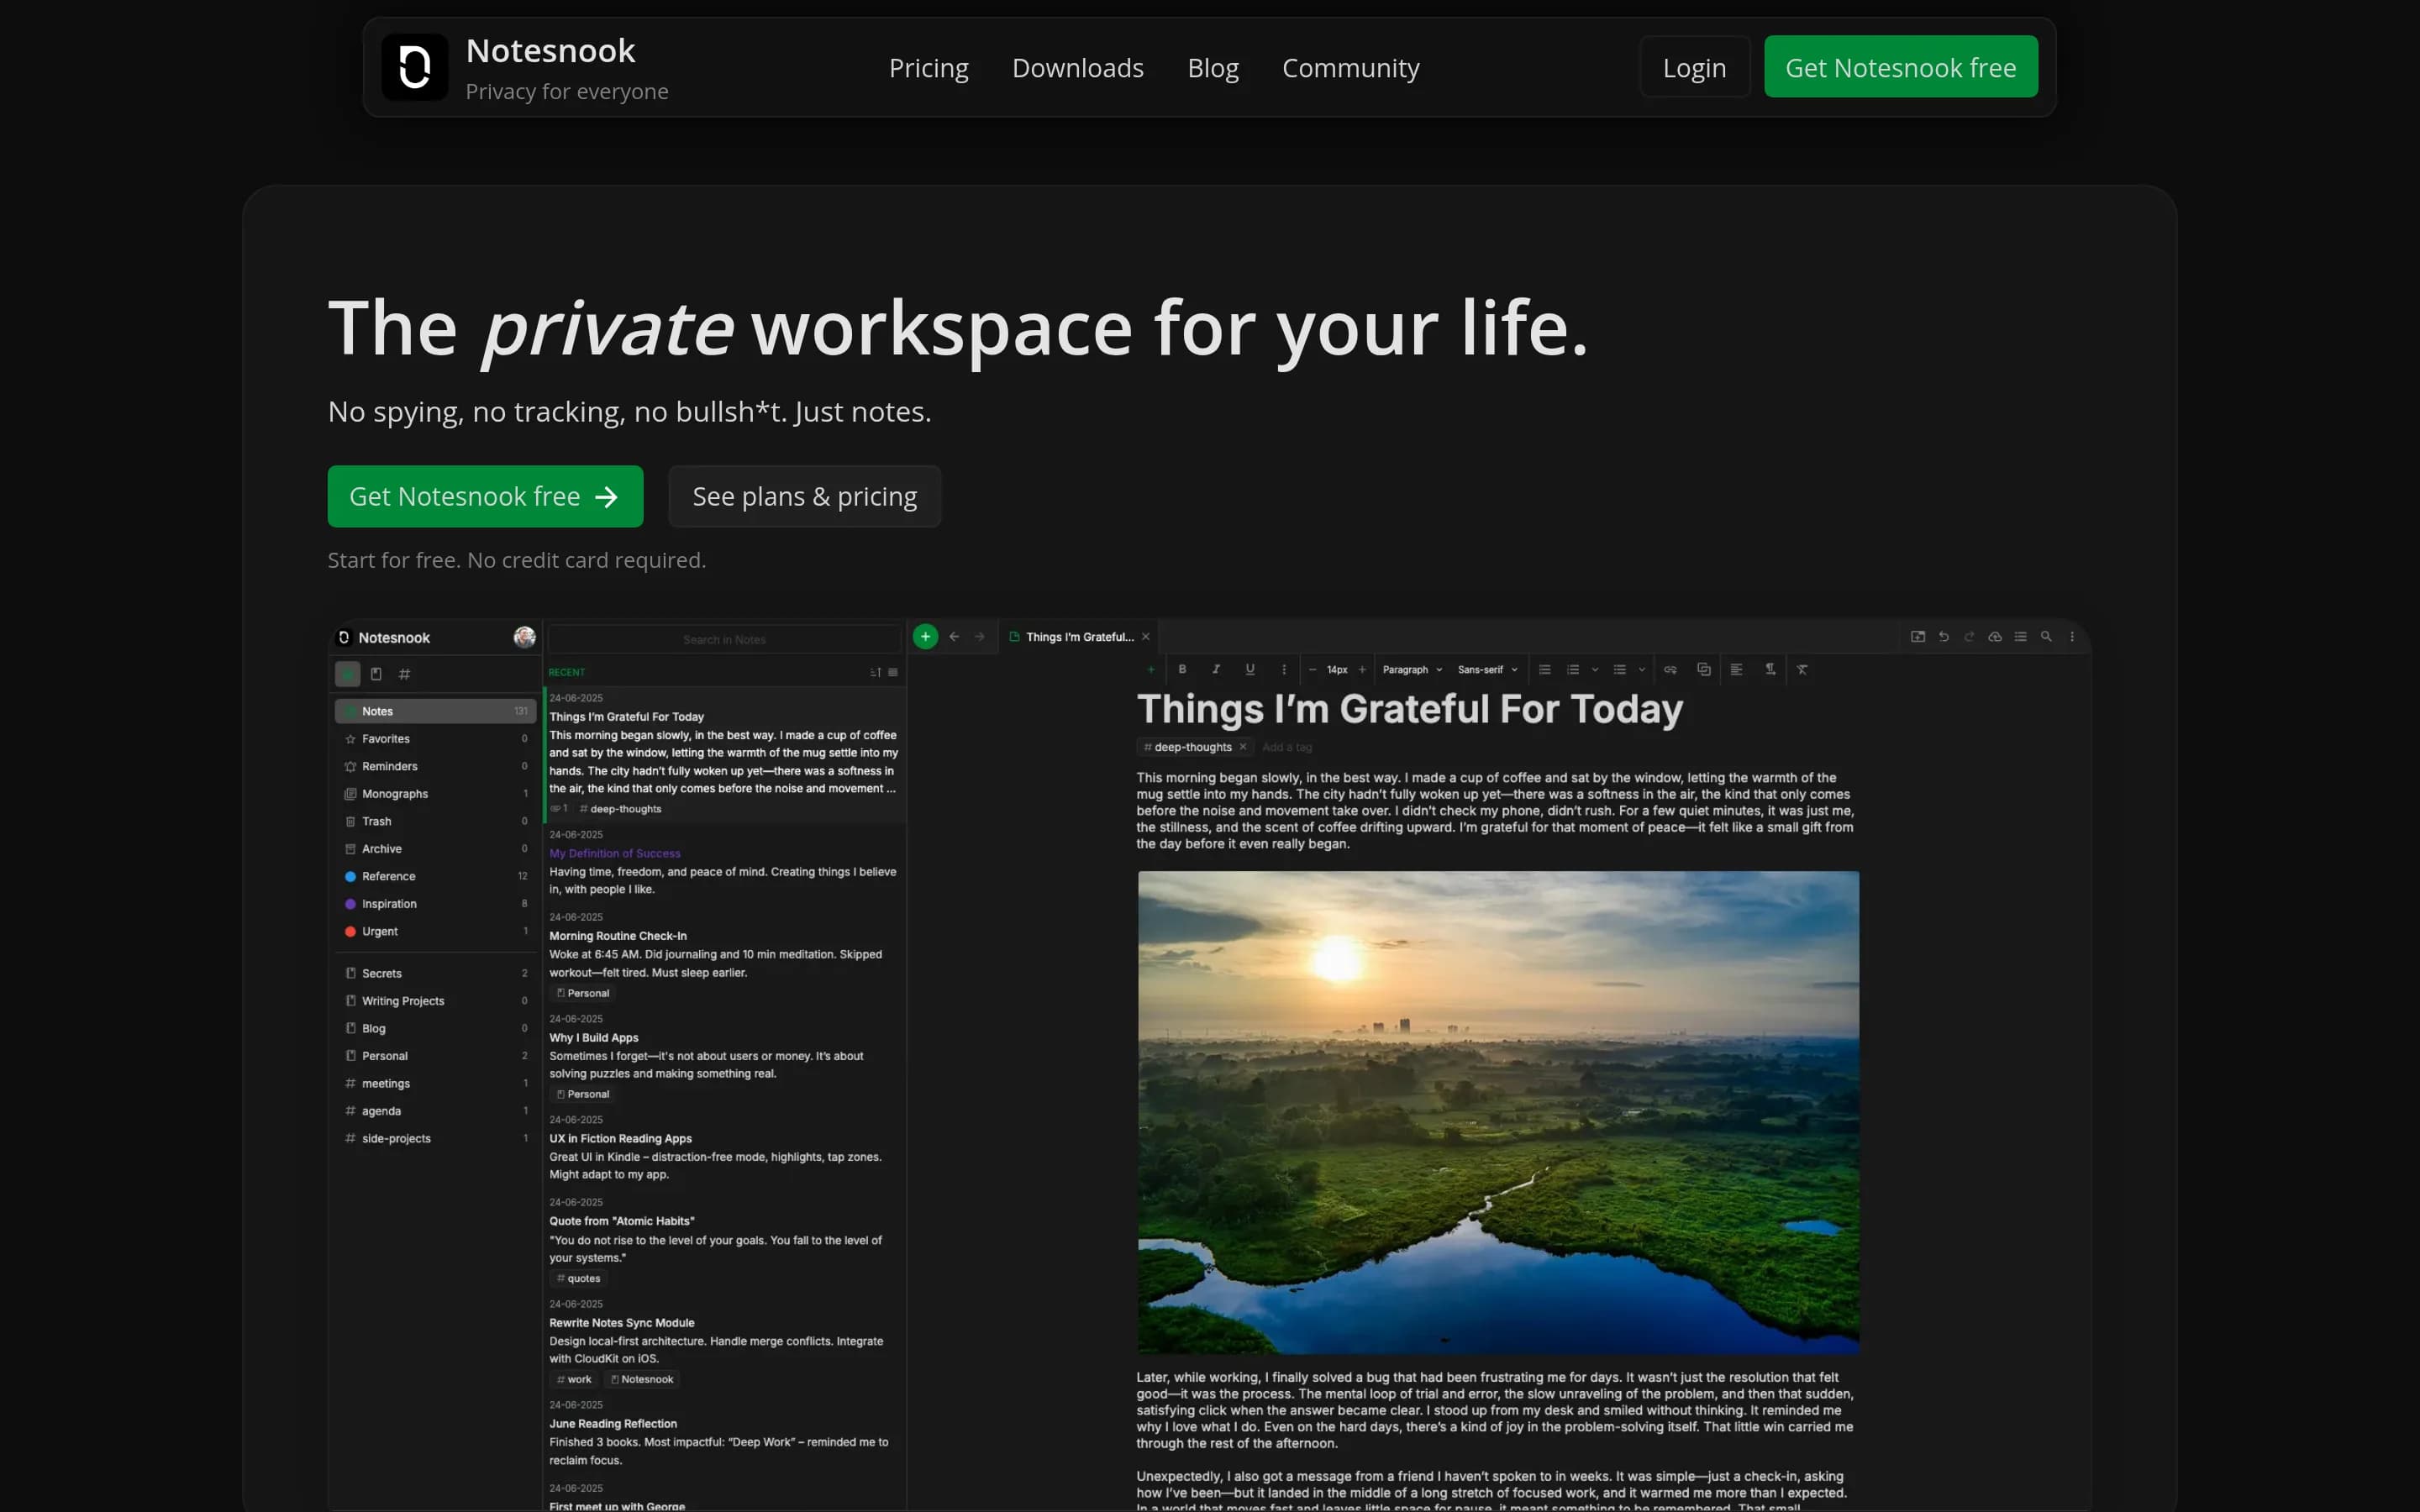
Task: Click the checklist icon in toolbar
Action: point(1620,669)
